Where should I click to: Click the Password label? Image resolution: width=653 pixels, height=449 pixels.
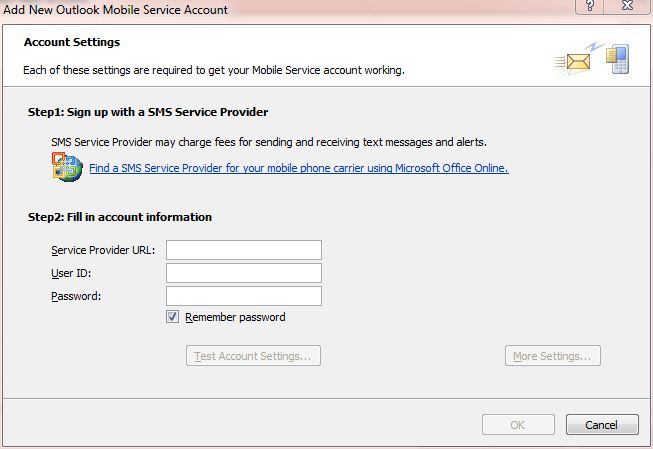tap(76, 296)
